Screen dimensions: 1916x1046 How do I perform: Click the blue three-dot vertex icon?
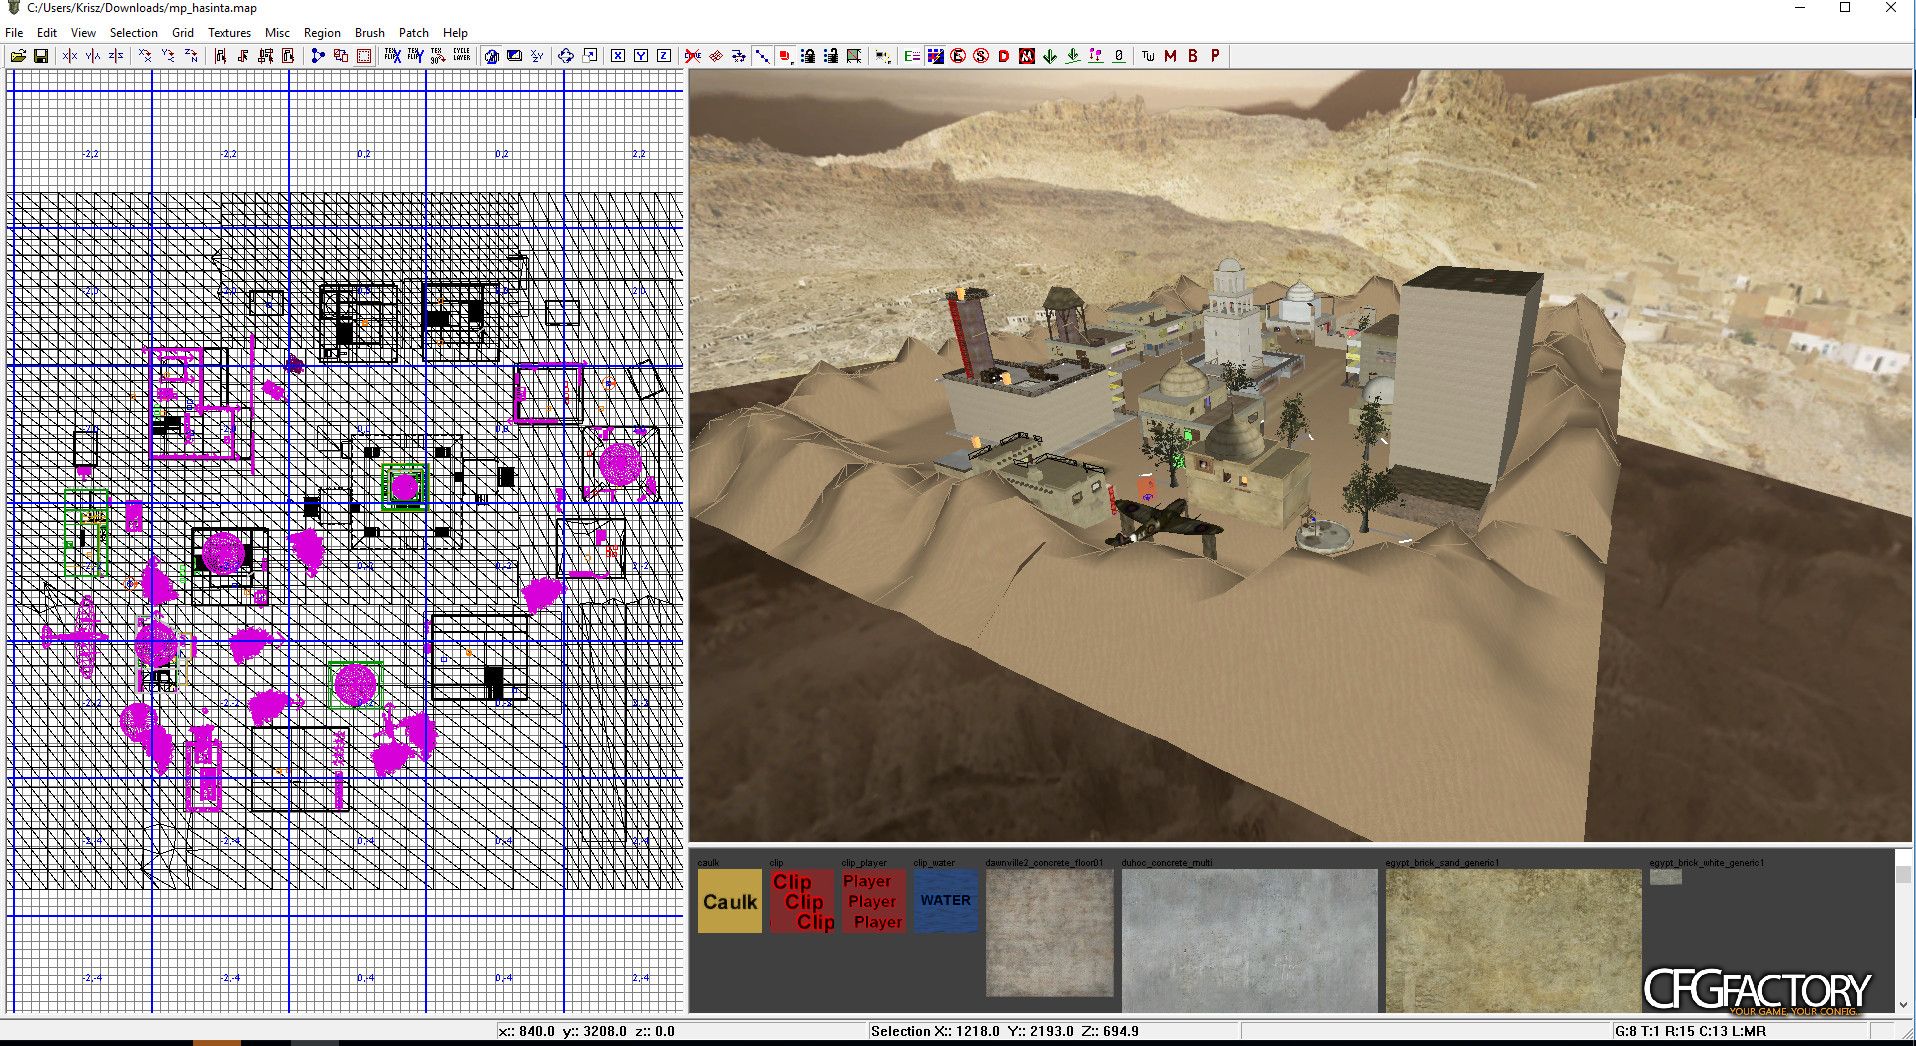pos(318,56)
